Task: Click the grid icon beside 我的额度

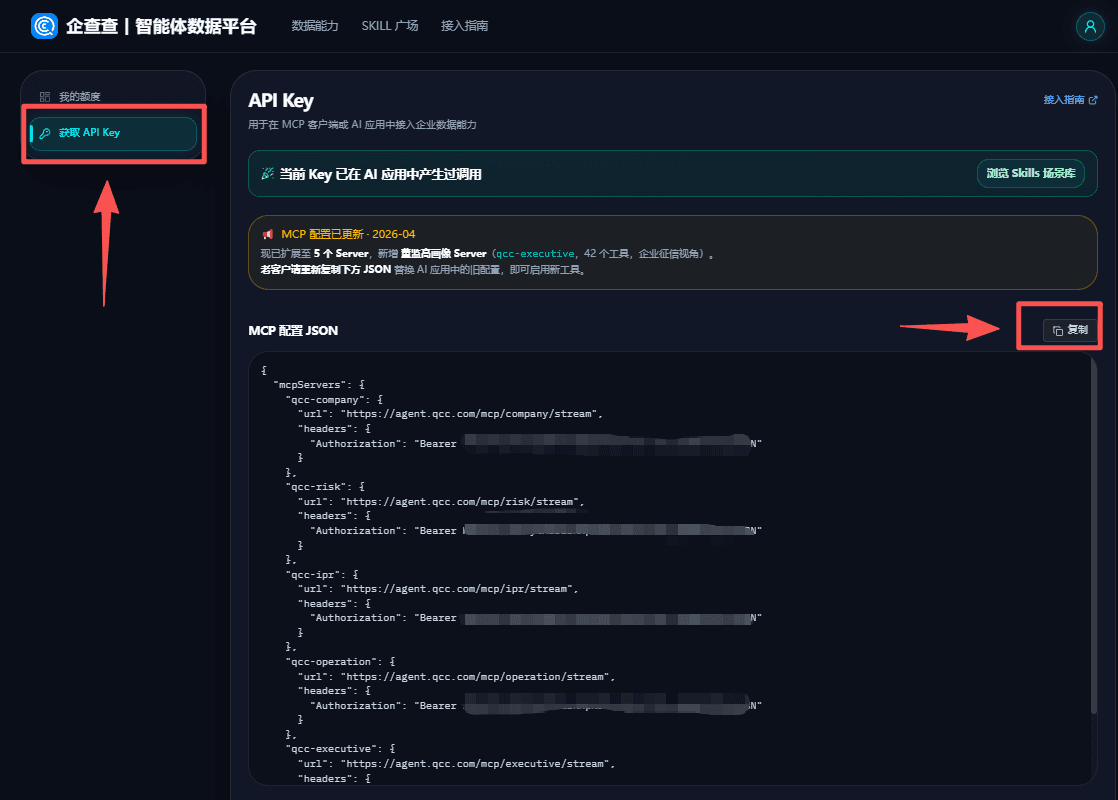Action: point(45,97)
